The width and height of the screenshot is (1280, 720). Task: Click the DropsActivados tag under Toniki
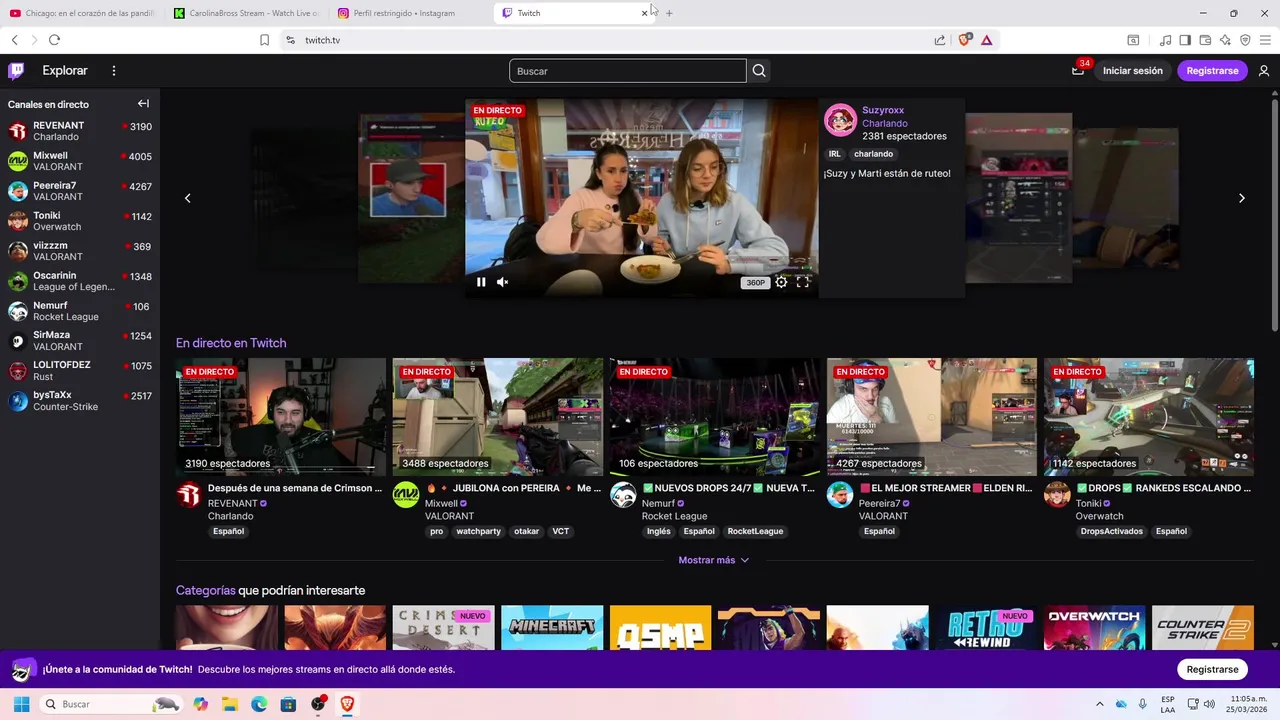(1112, 531)
